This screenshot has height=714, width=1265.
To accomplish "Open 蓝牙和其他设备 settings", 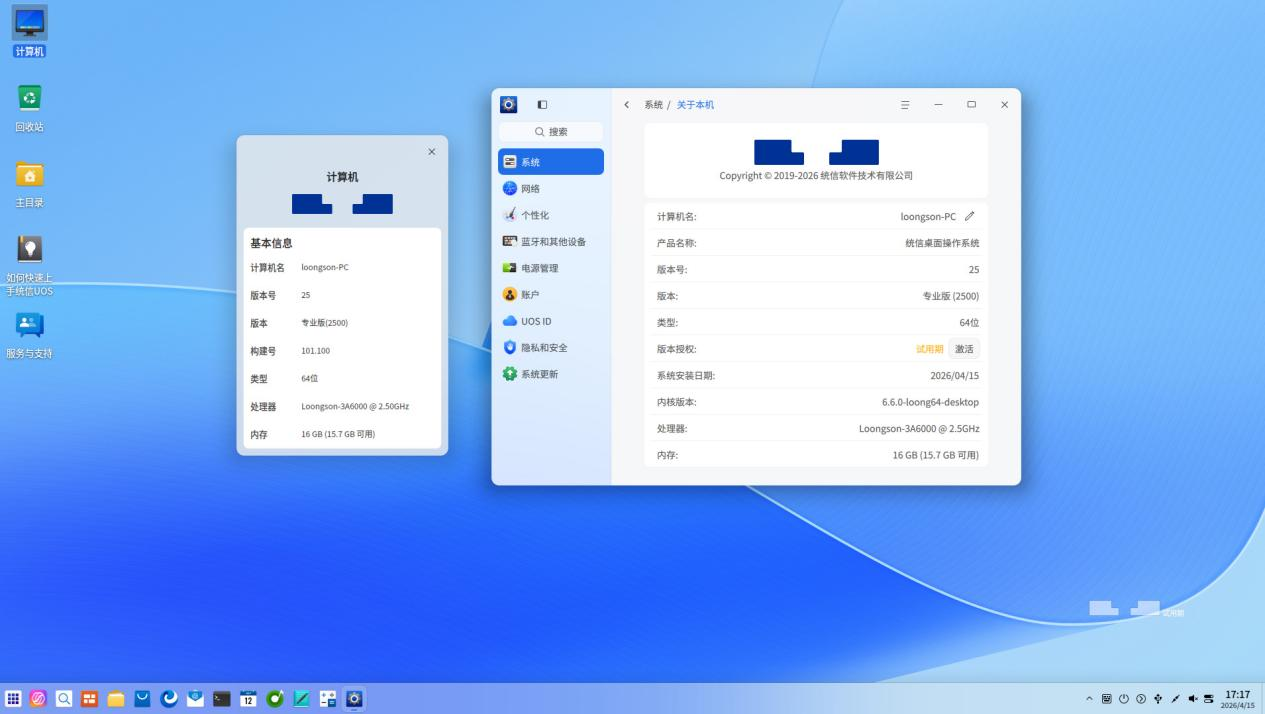I will click(x=550, y=242).
